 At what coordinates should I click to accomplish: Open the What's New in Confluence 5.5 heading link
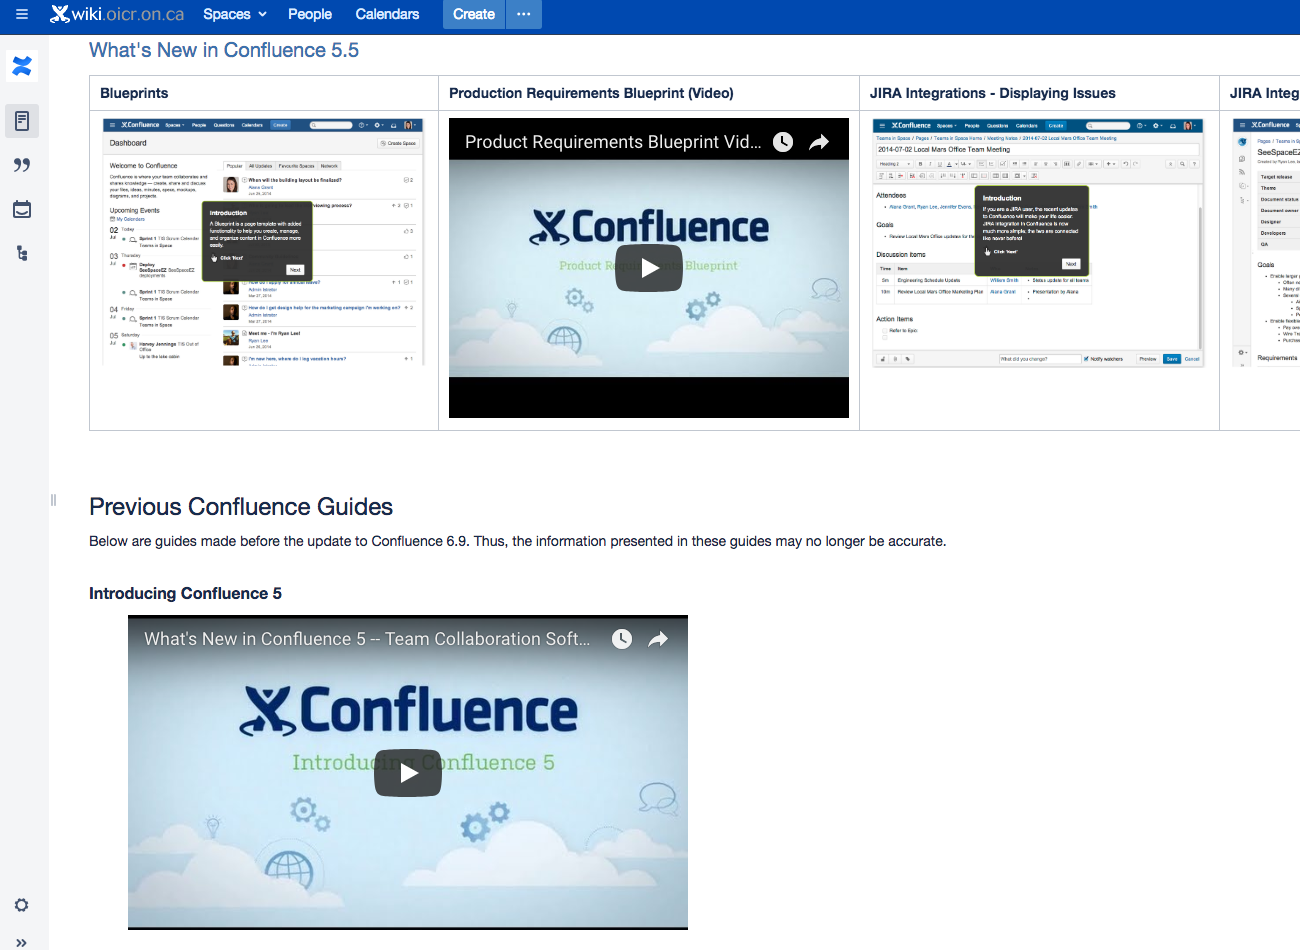[224, 50]
